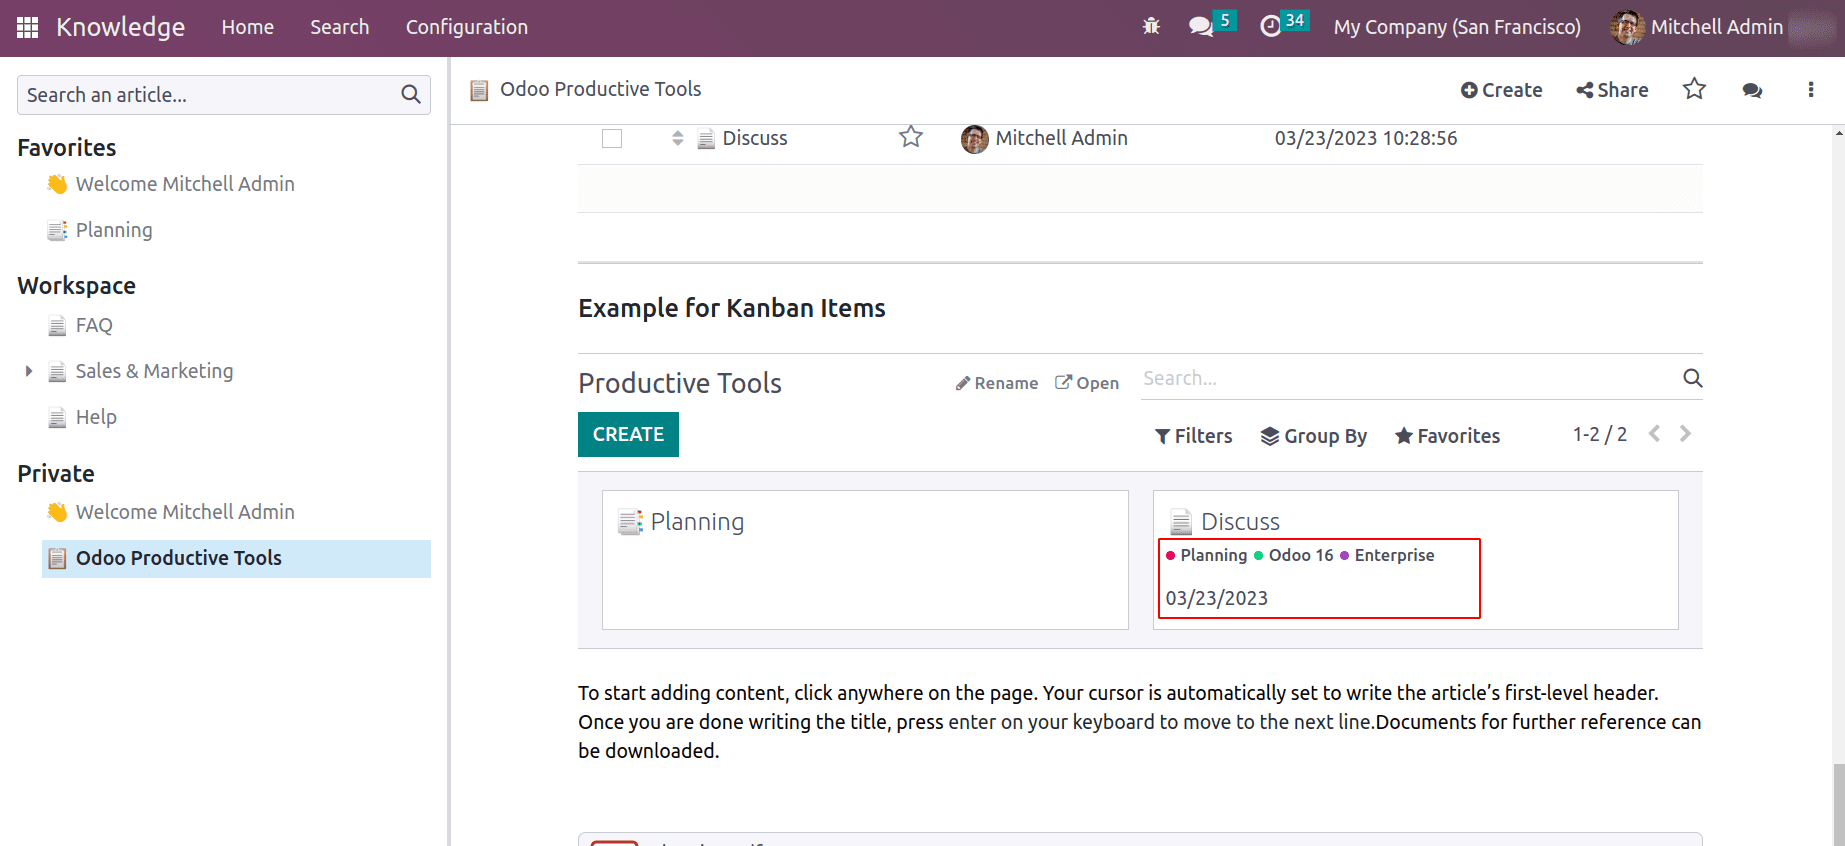Open the Sales & Marketing article

click(x=154, y=371)
